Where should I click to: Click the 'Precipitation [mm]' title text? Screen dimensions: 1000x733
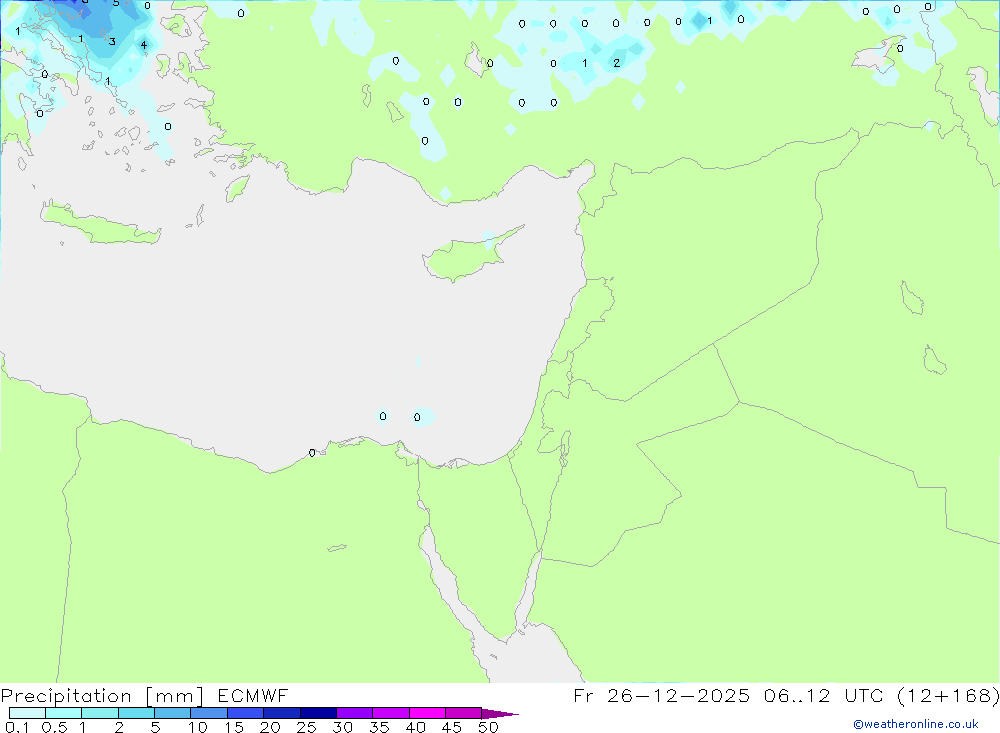pyautogui.click(x=102, y=696)
